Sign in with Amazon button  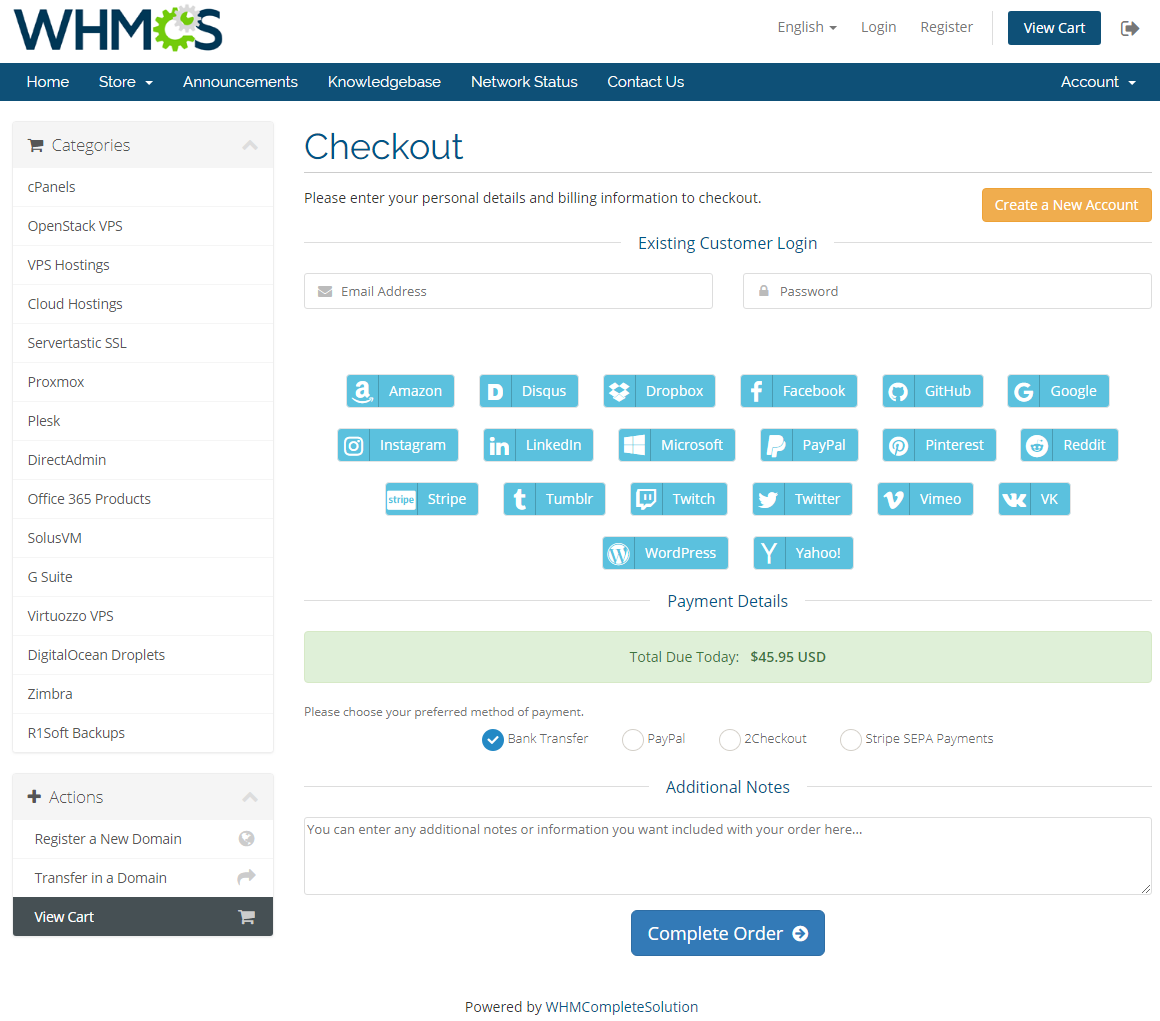400,391
